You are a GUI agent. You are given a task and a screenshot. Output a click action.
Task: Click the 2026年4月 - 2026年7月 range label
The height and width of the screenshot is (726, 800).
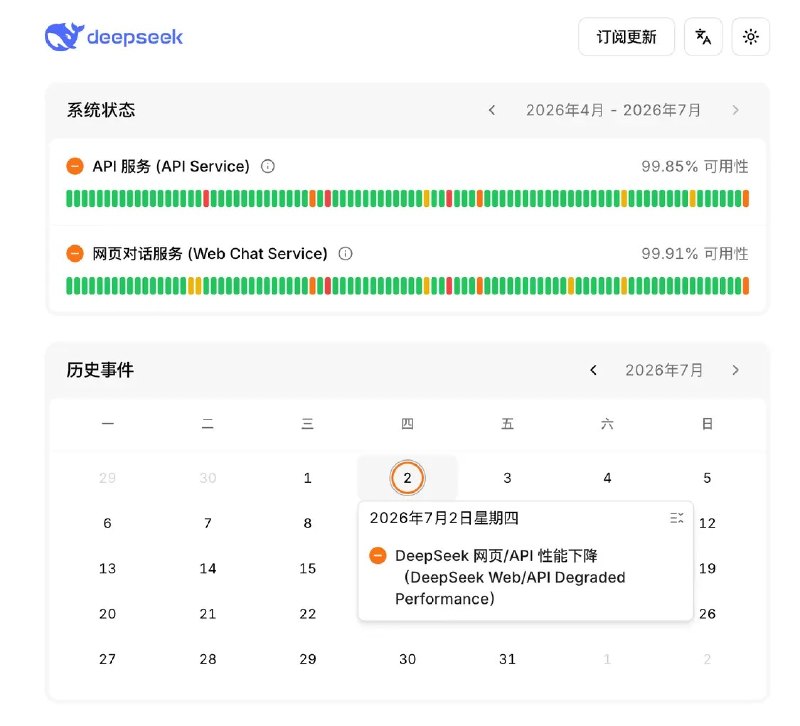(613, 110)
